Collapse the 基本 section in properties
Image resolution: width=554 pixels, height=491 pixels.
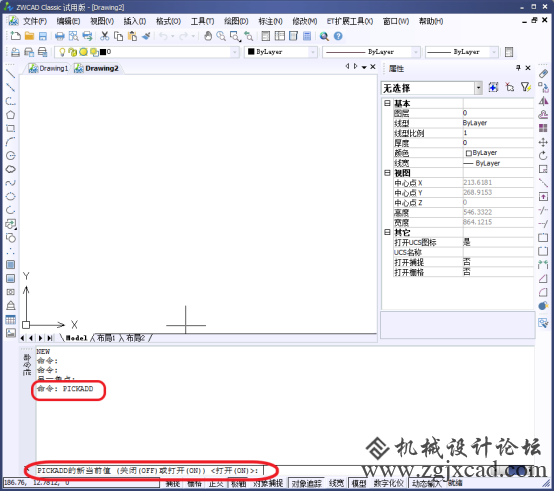point(387,103)
